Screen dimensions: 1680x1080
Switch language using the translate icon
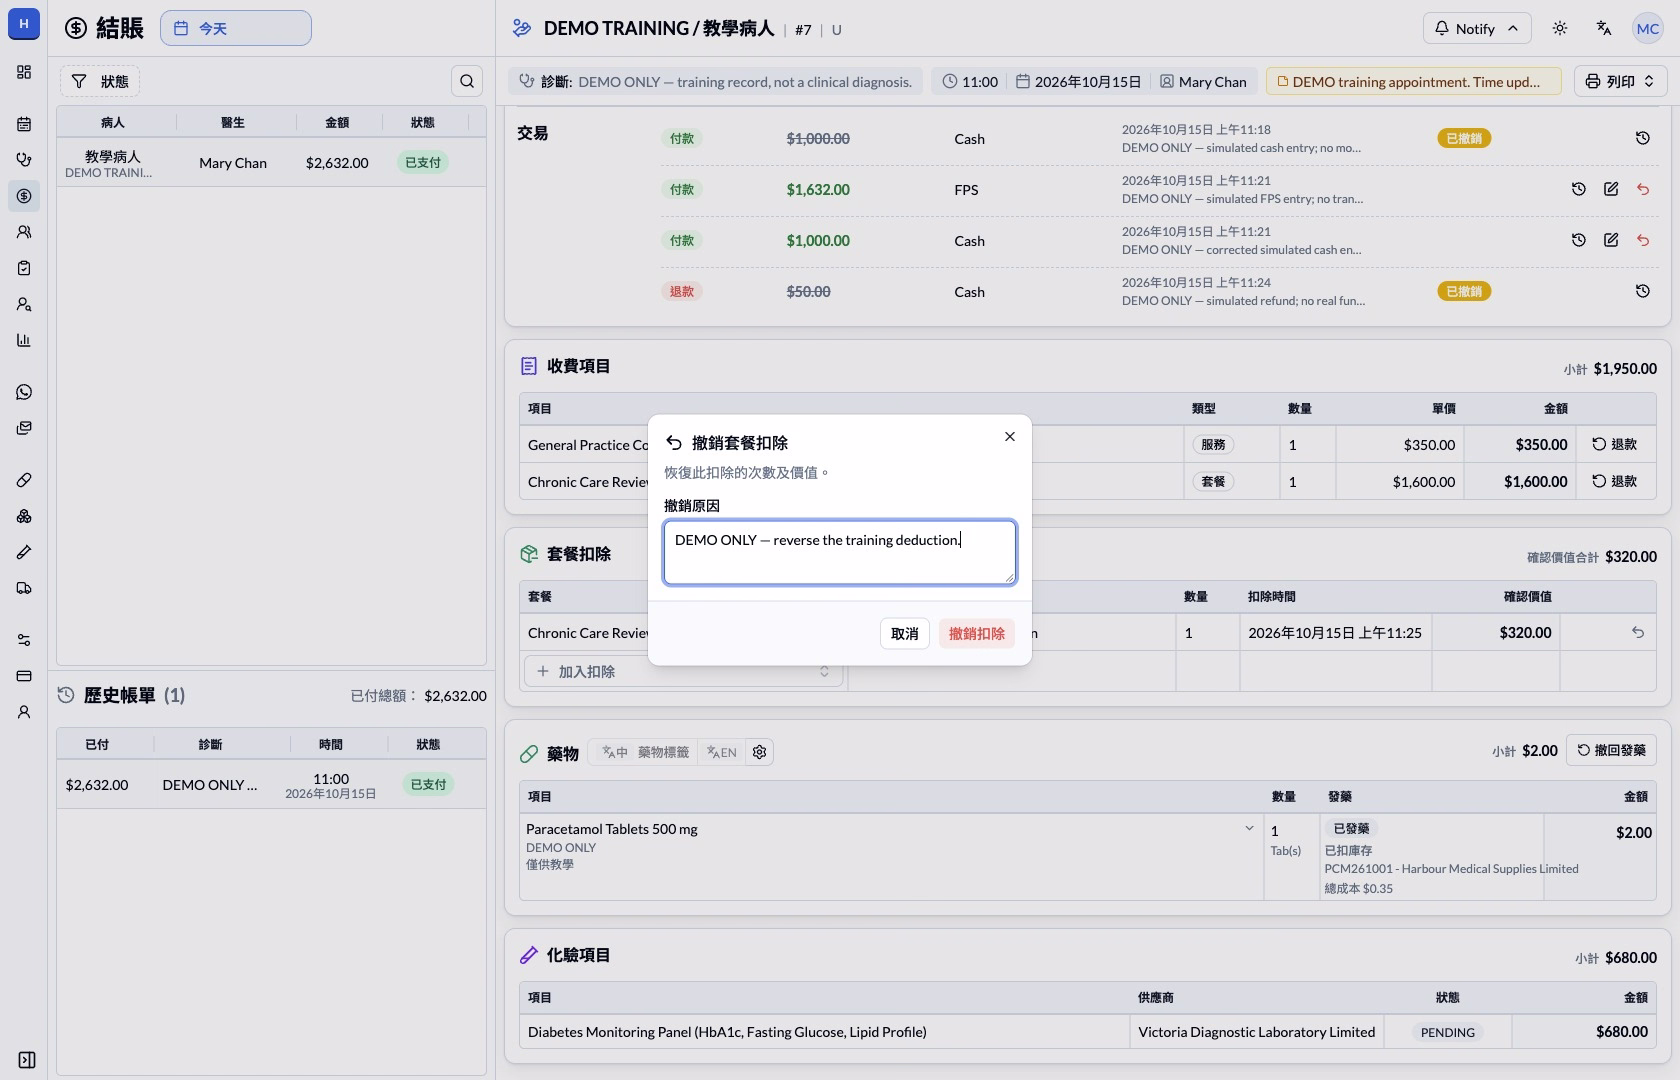pos(1604,28)
